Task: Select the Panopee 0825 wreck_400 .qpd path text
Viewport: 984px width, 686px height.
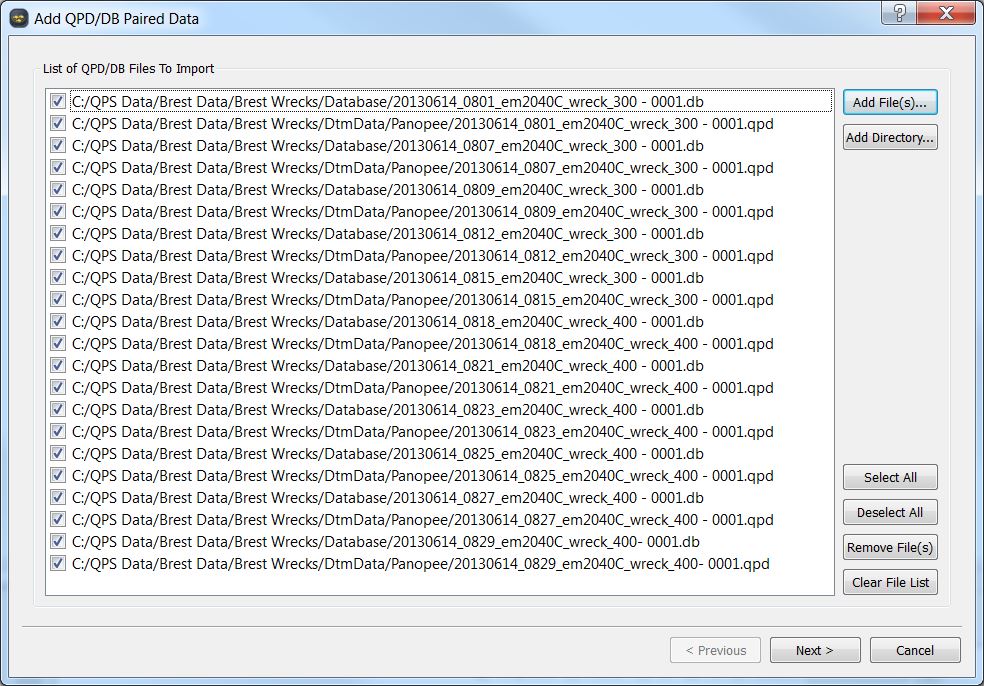Action: (x=422, y=476)
